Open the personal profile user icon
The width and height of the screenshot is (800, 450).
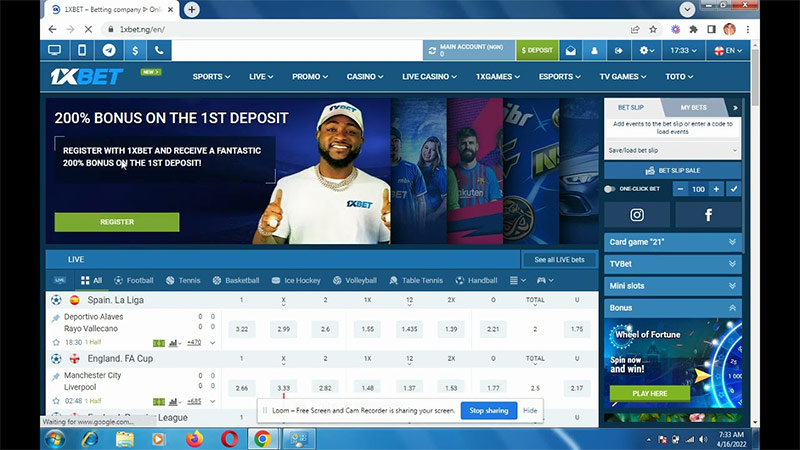pos(594,51)
